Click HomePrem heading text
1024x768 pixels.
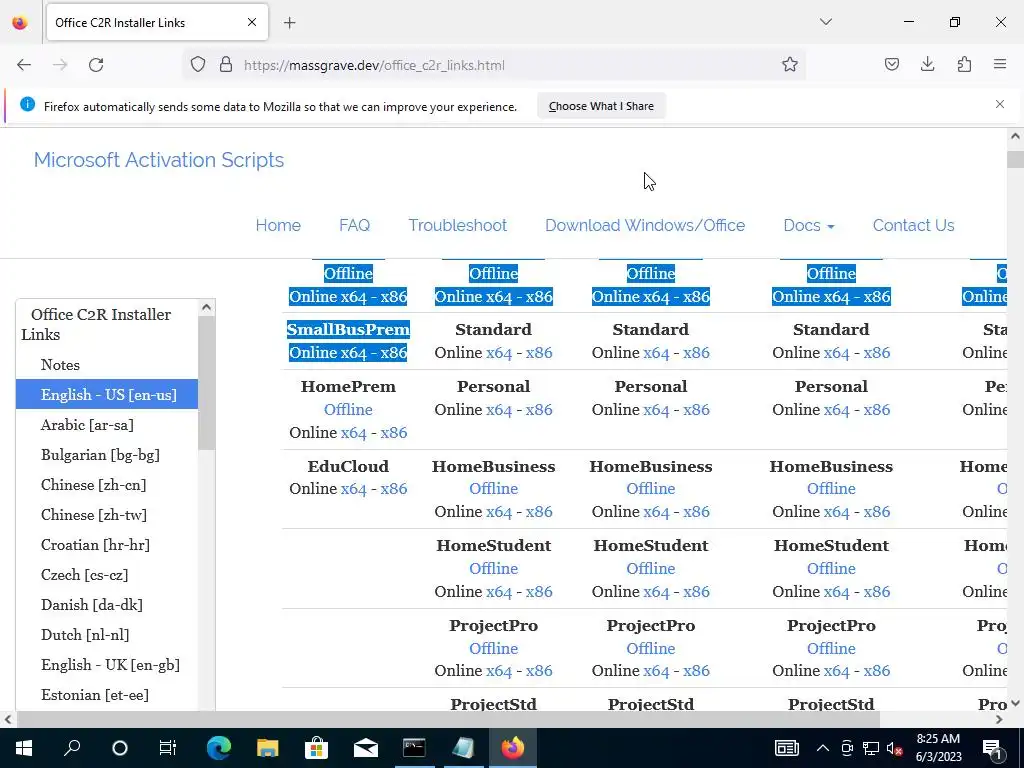click(348, 387)
